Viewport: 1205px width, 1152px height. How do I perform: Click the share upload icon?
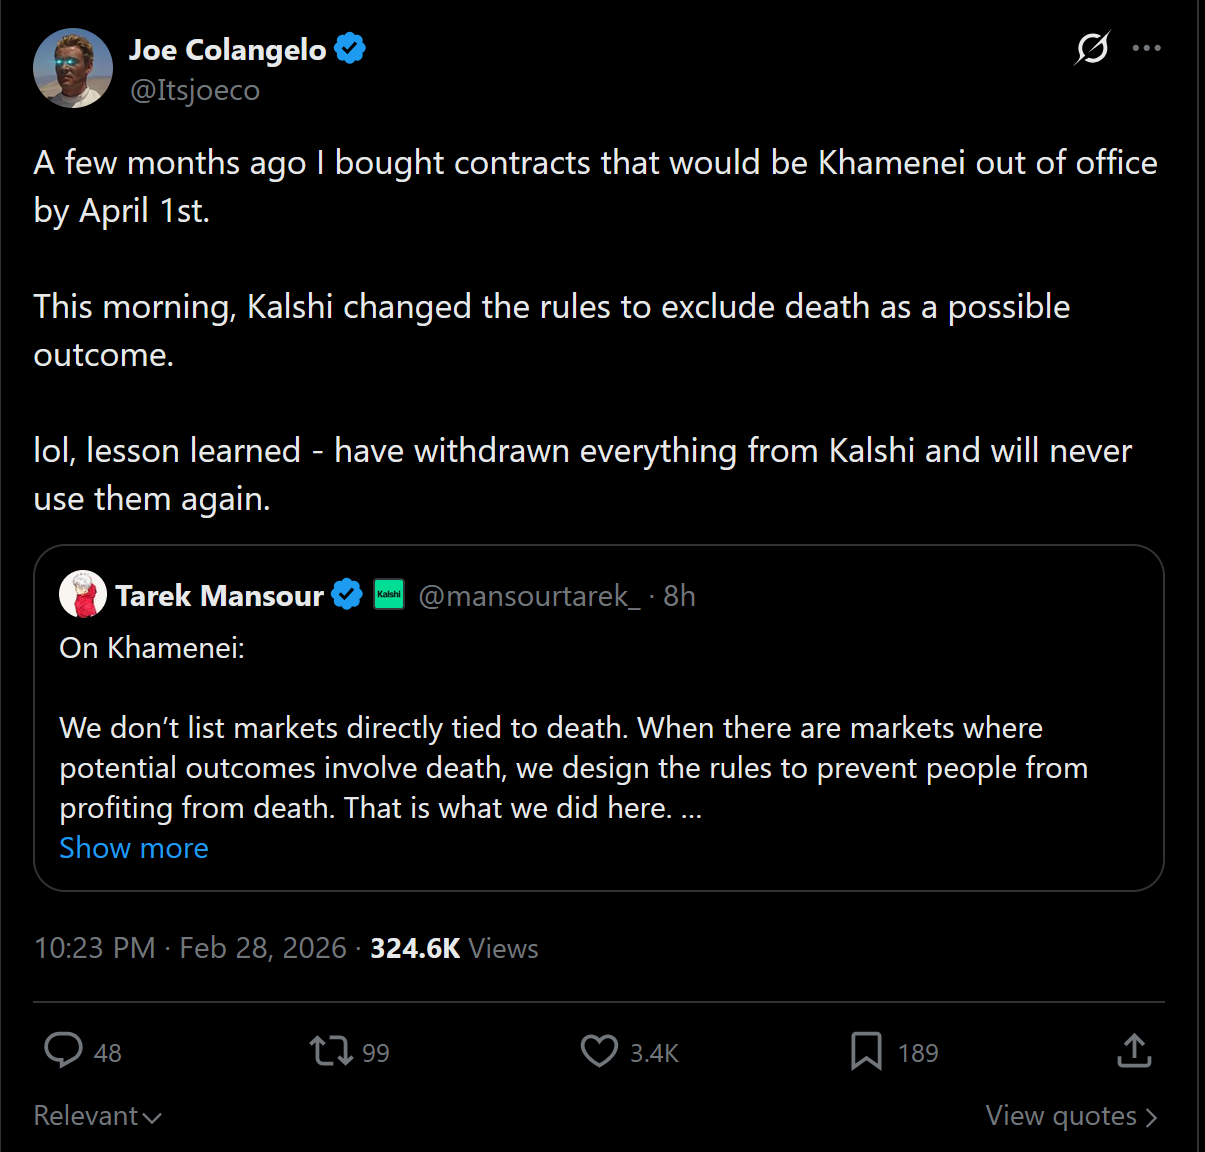click(1134, 1051)
